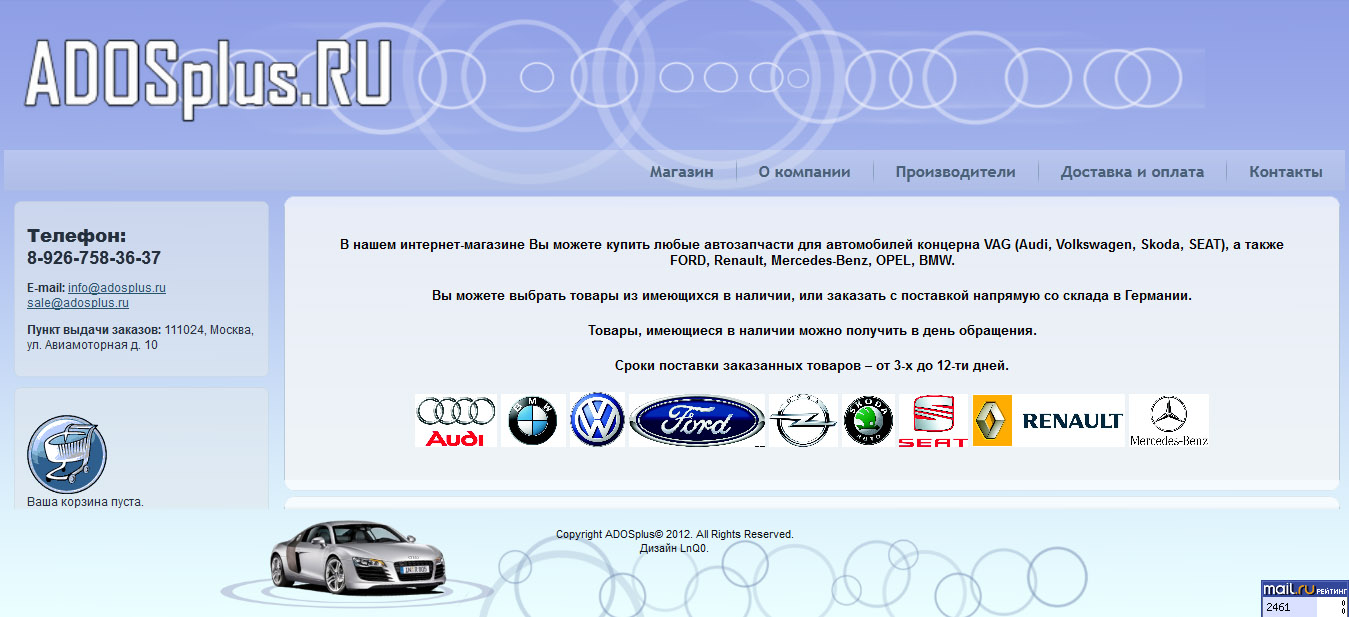Select the Volkswagen logo

597,420
